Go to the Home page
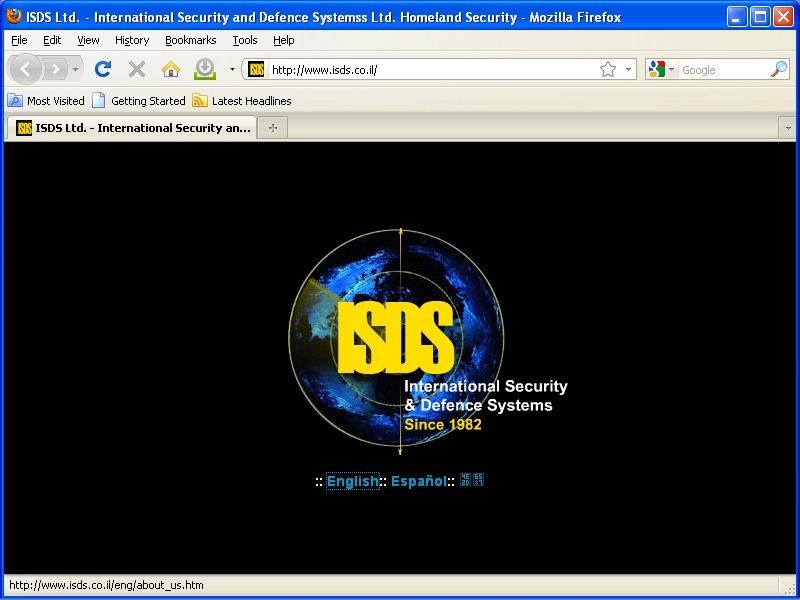 [x=171, y=69]
